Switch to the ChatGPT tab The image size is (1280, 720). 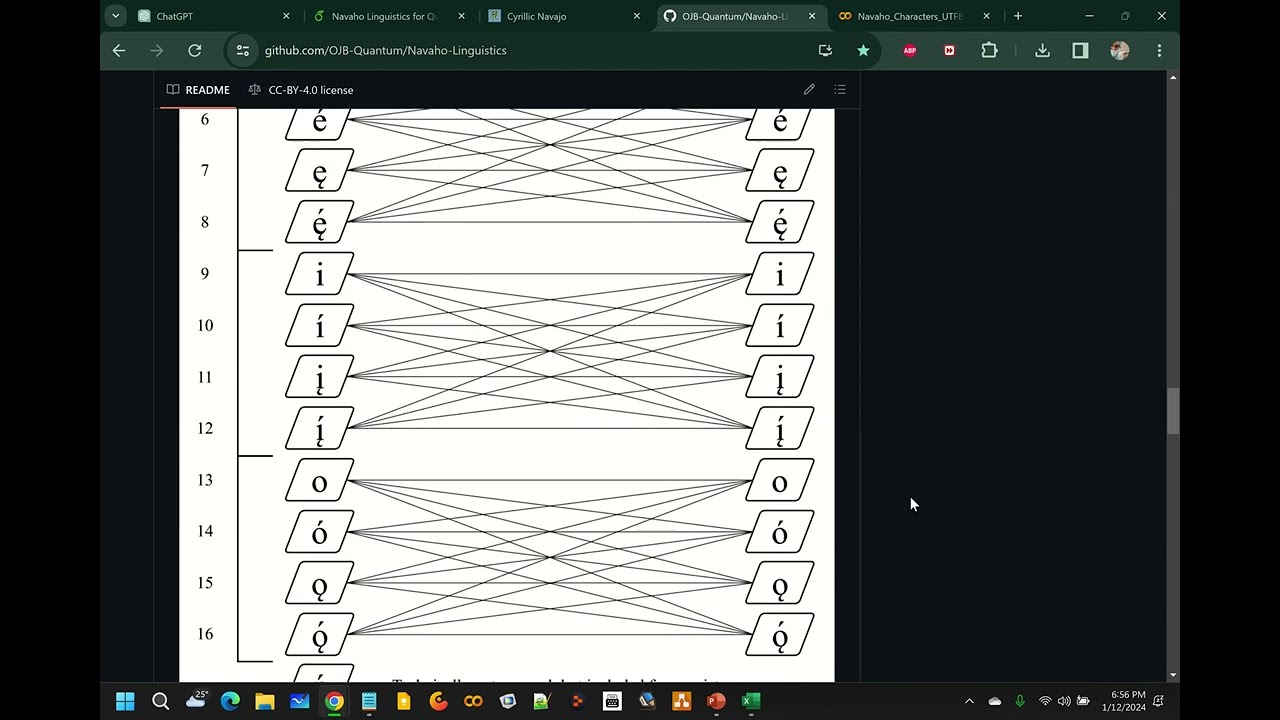tap(213, 16)
